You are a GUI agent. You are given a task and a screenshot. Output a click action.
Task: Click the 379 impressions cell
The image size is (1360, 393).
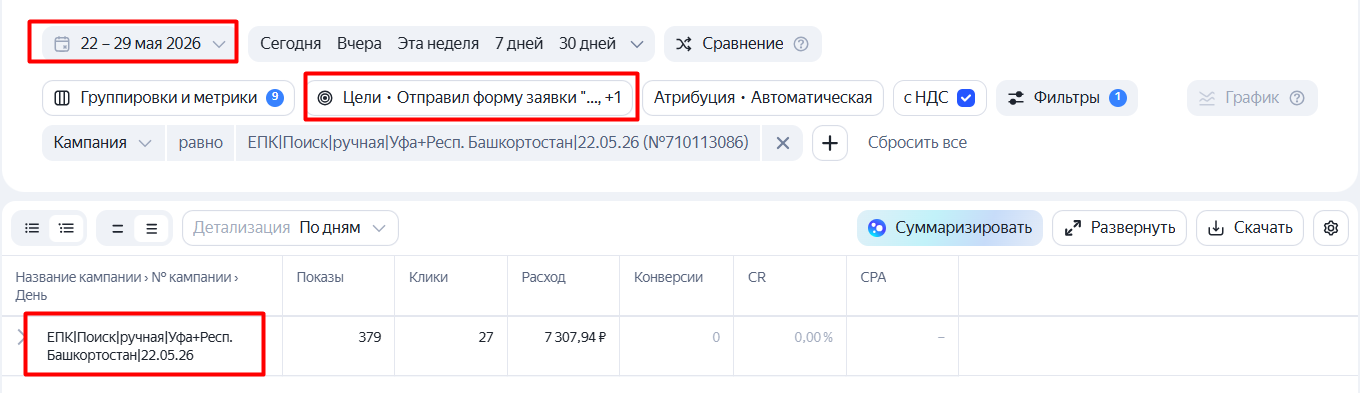coord(369,337)
